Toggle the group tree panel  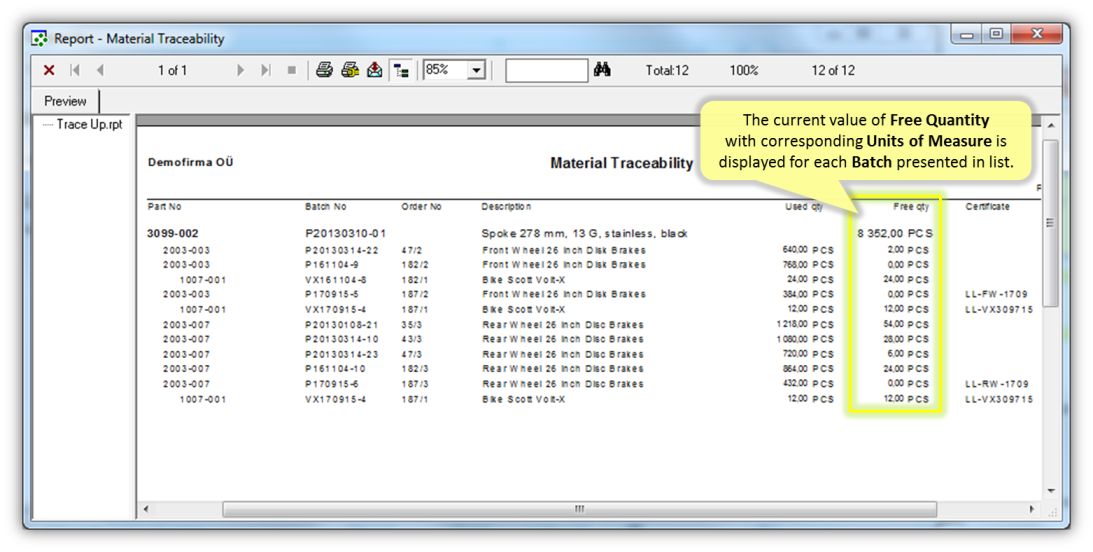click(401, 70)
